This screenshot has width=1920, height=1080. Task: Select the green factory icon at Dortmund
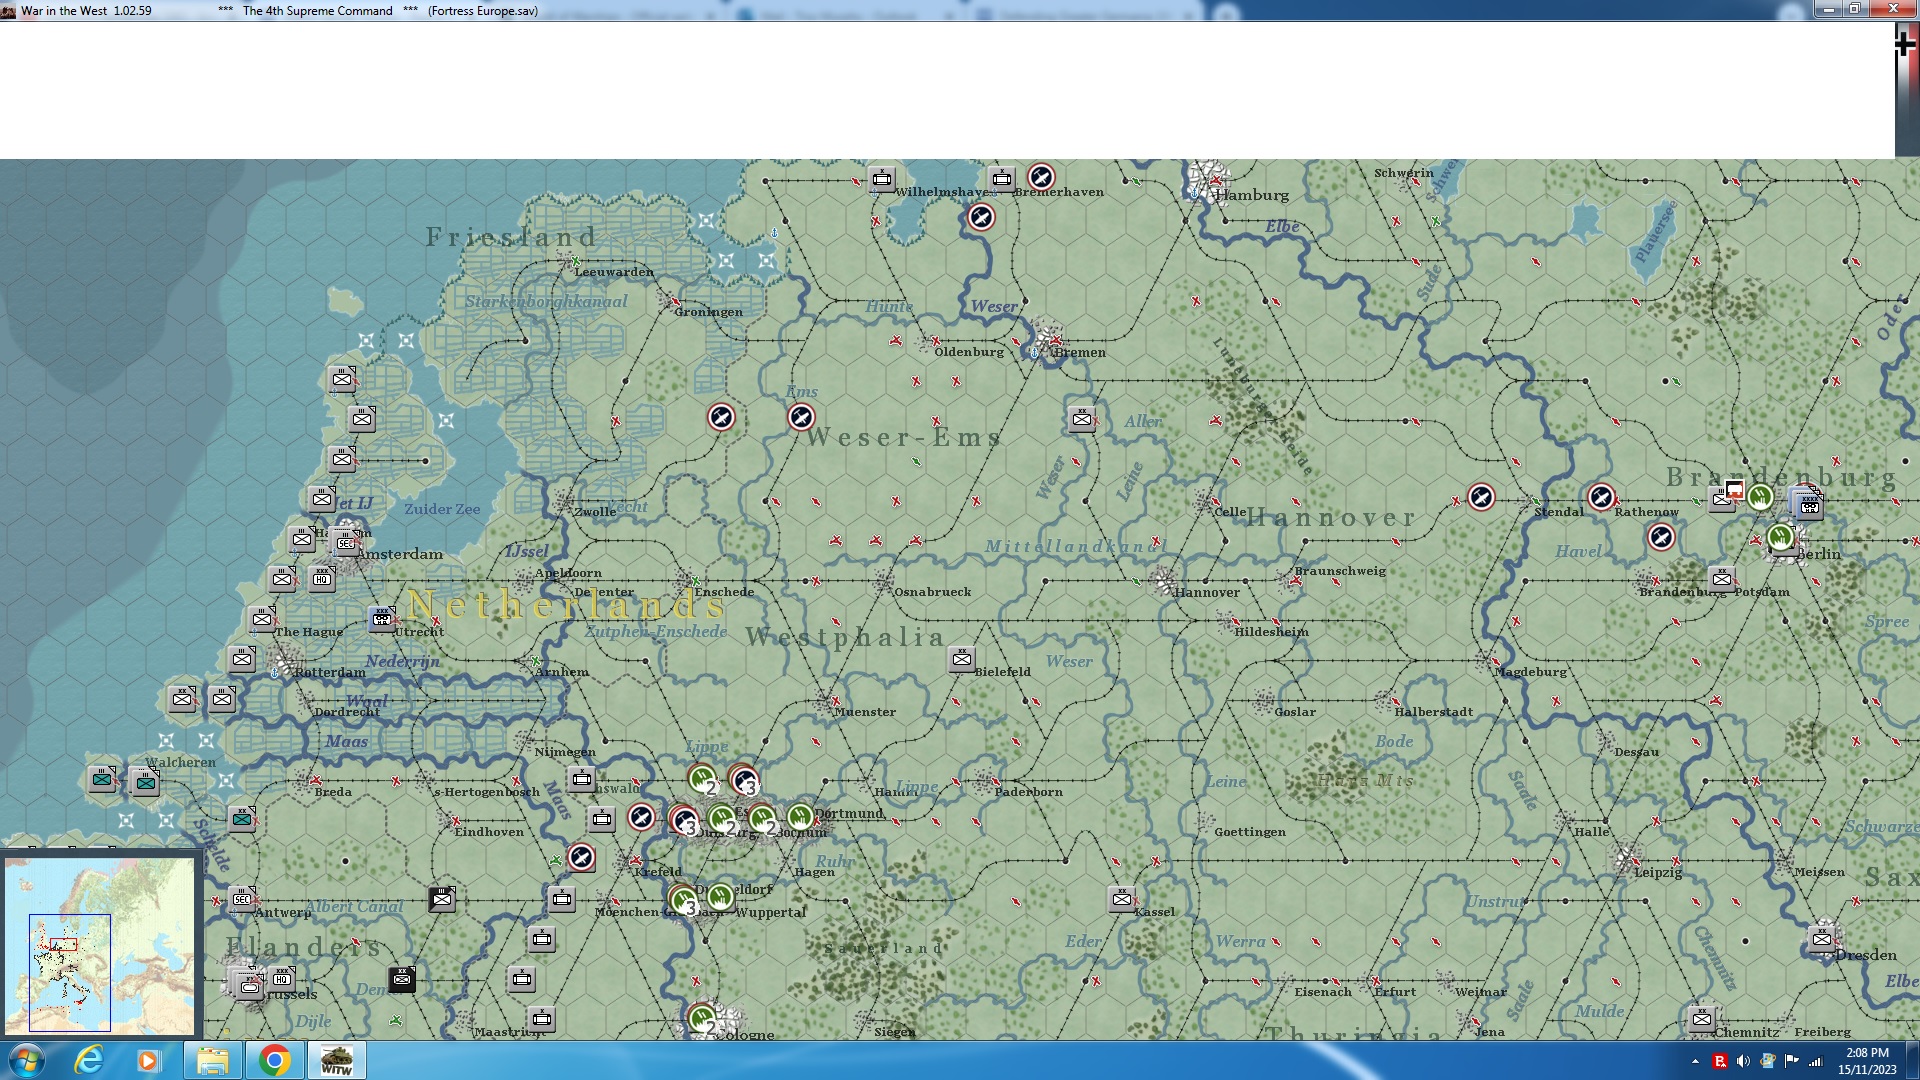point(799,817)
